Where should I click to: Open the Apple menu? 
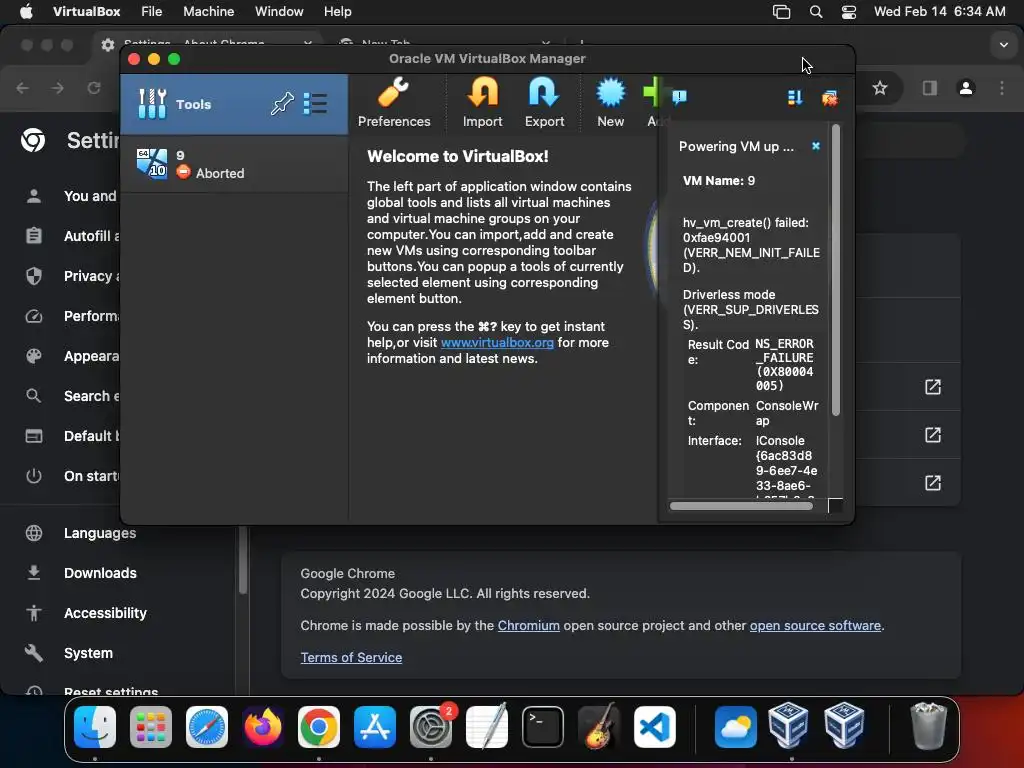pos(26,11)
